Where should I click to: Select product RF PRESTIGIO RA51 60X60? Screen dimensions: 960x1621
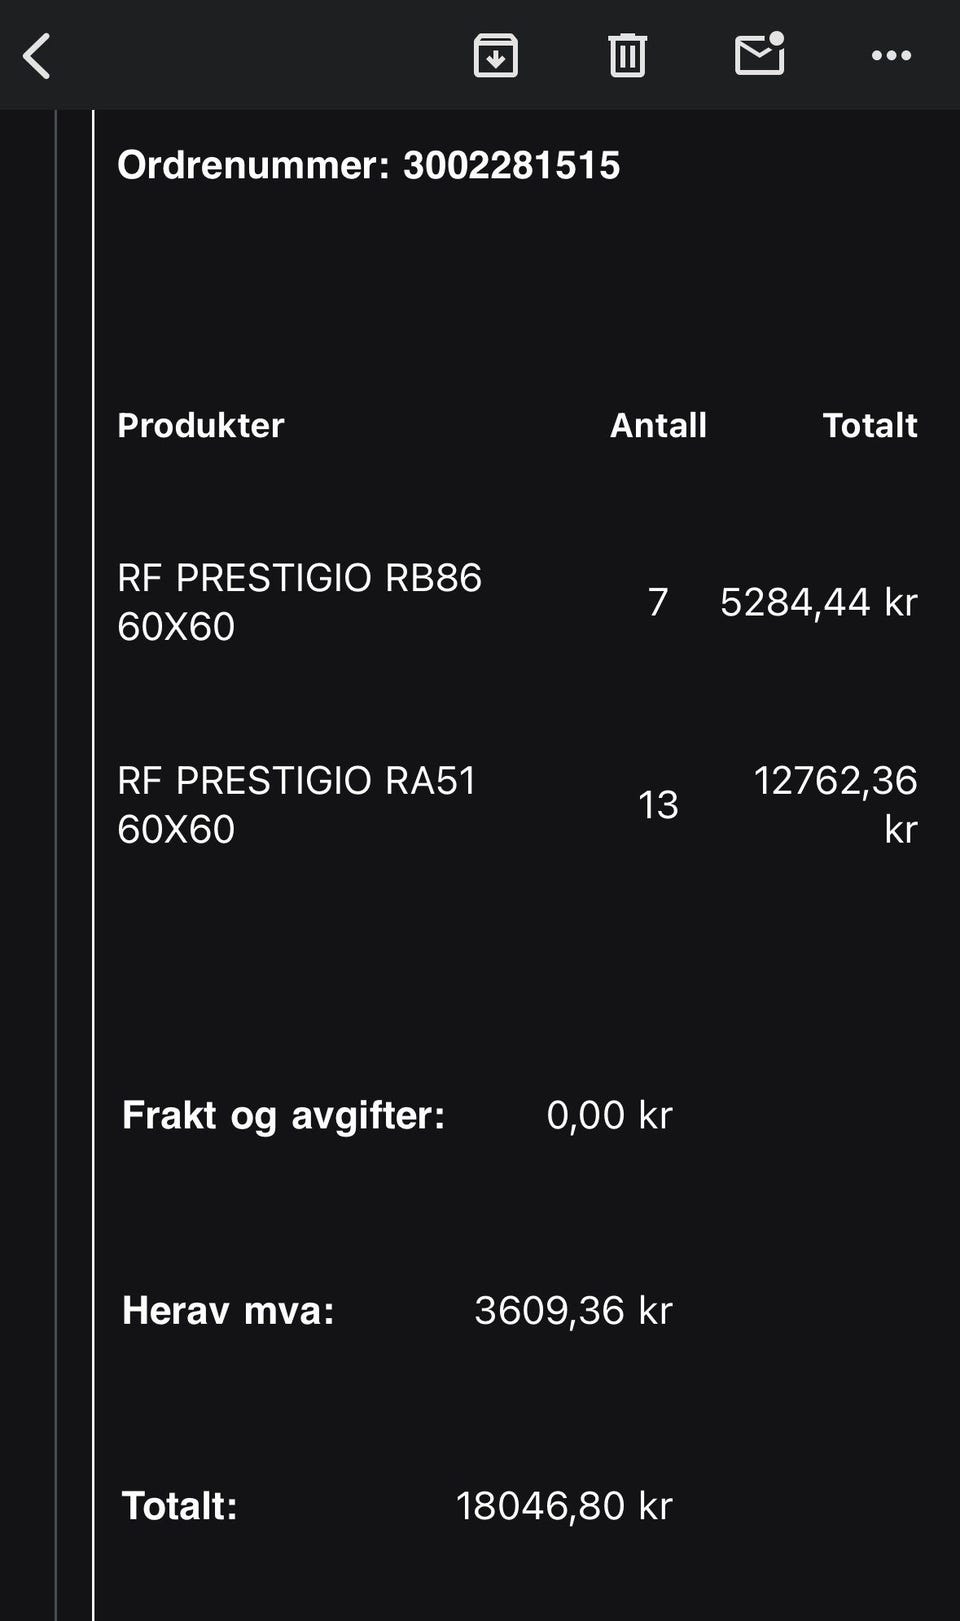296,805
